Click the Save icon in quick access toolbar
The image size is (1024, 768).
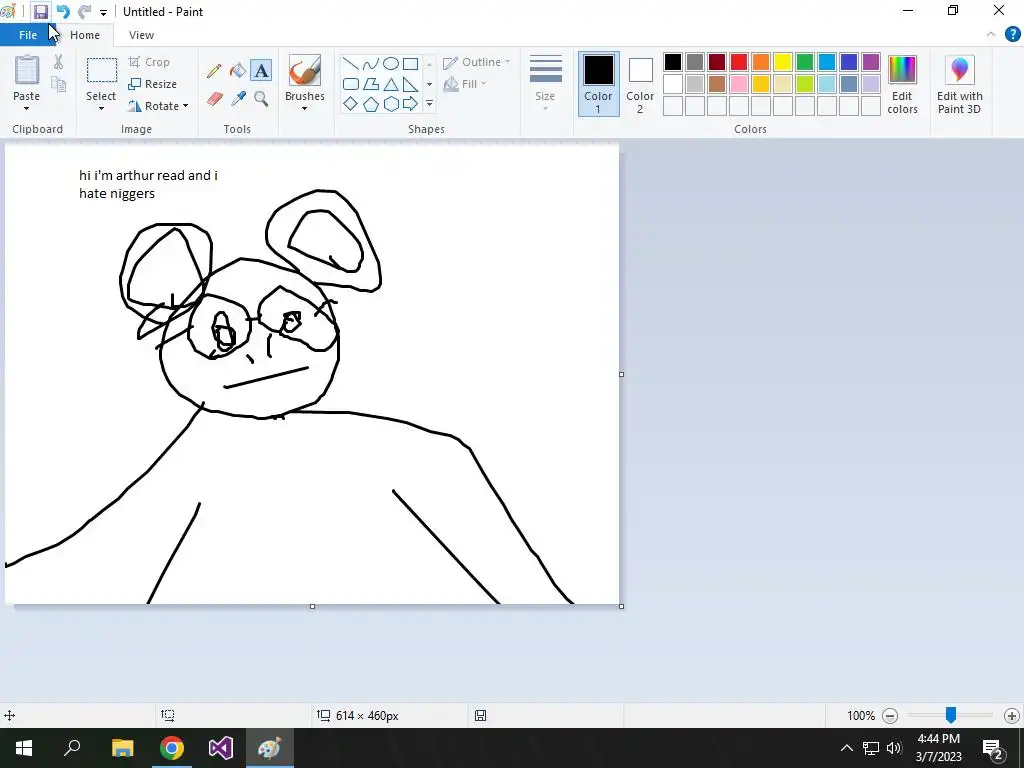[x=40, y=12]
